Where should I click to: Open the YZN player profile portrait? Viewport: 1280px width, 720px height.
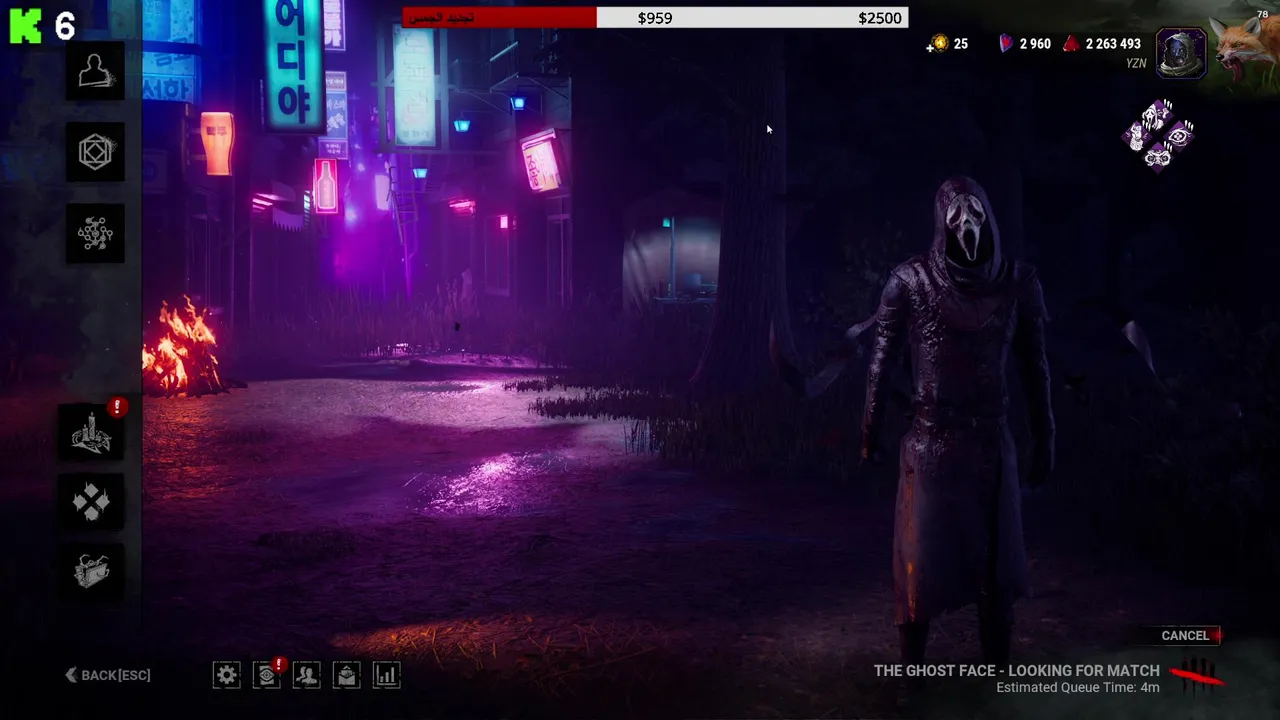tap(1181, 53)
